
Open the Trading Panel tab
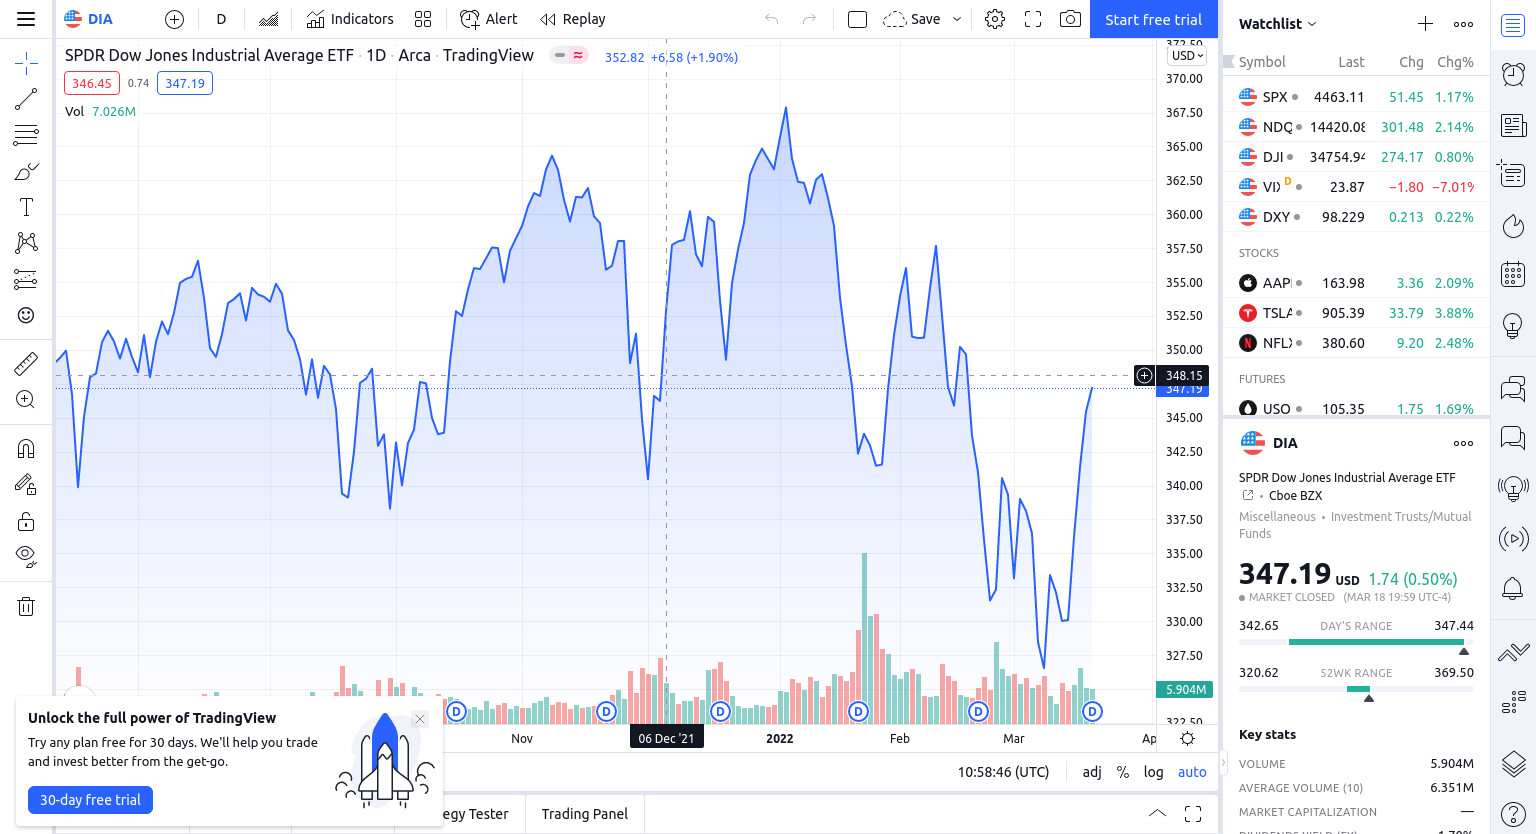click(x=585, y=814)
